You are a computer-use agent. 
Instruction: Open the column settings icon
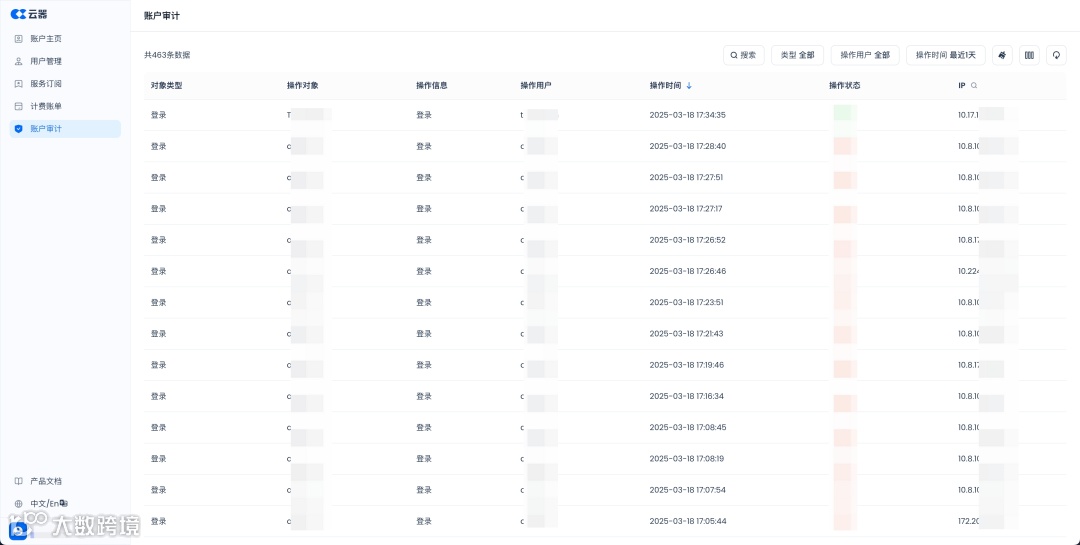[1029, 55]
